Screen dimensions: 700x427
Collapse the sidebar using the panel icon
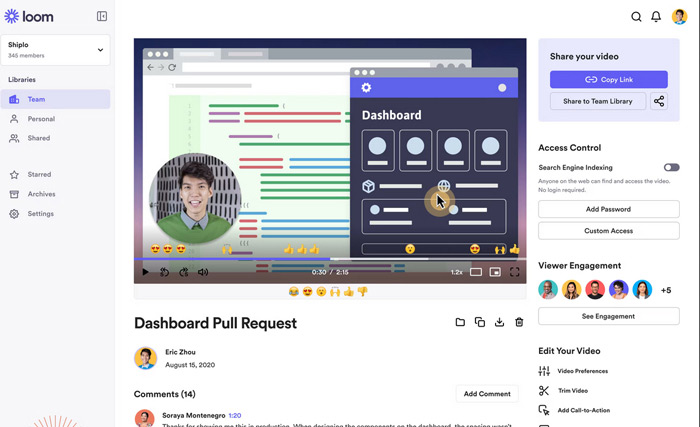tap(101, 17)
